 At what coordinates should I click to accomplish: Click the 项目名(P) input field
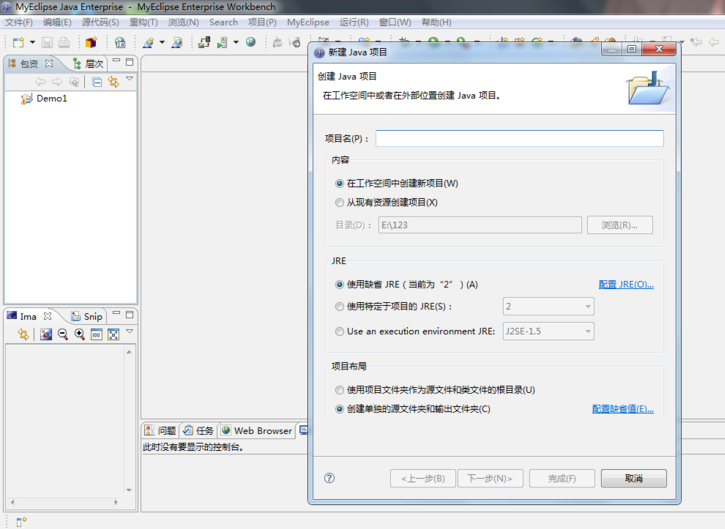[x=519, y=138]
